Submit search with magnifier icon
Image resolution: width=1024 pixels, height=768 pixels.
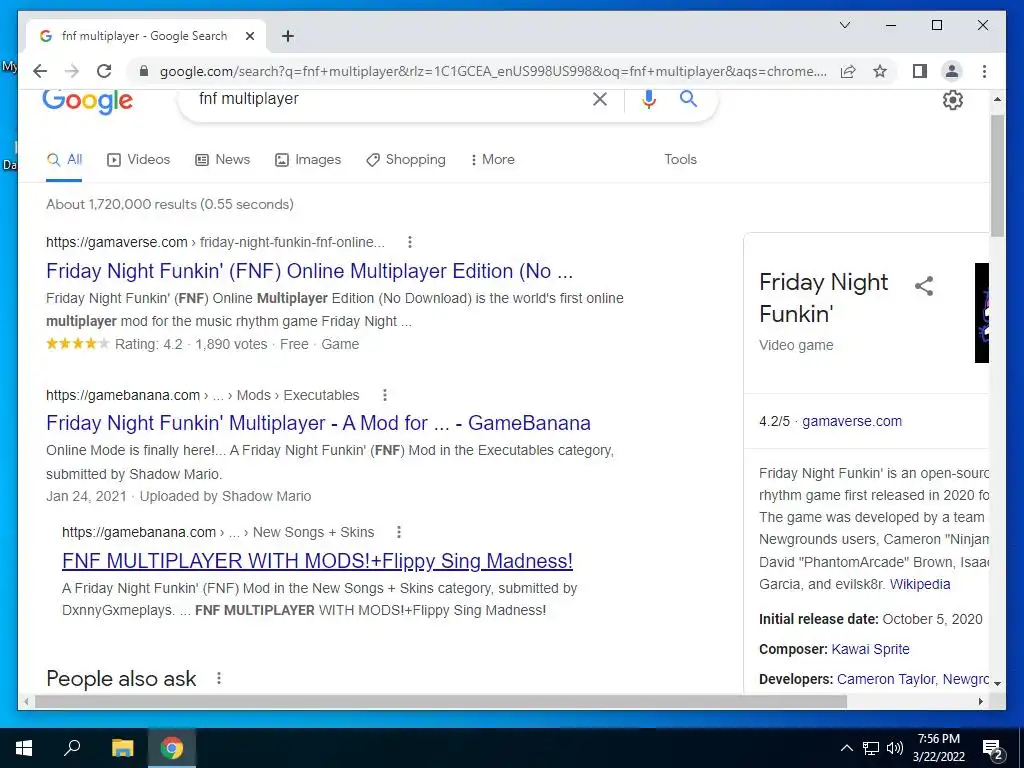pyautogui.click(x=688, y=99)
